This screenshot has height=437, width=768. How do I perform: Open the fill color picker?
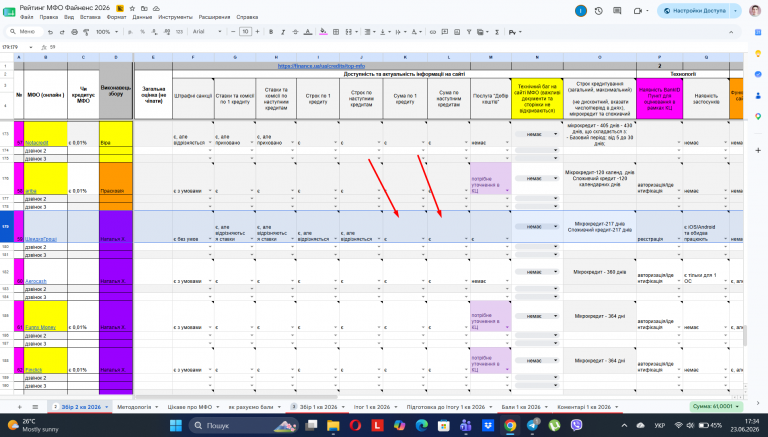coord(323,32)
